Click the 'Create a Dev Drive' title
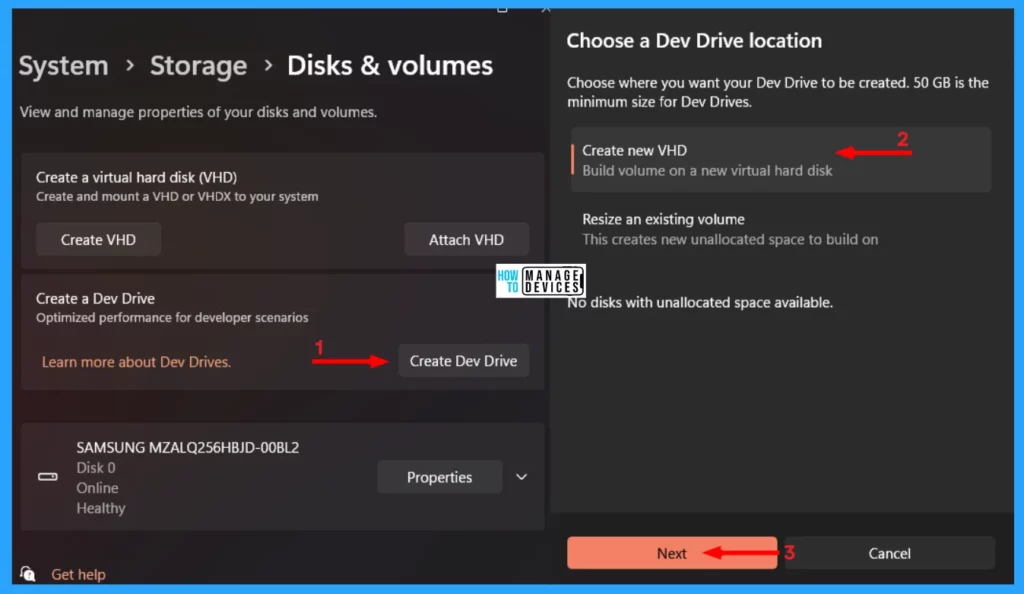The image size is (1024, 594). (95, 298)
